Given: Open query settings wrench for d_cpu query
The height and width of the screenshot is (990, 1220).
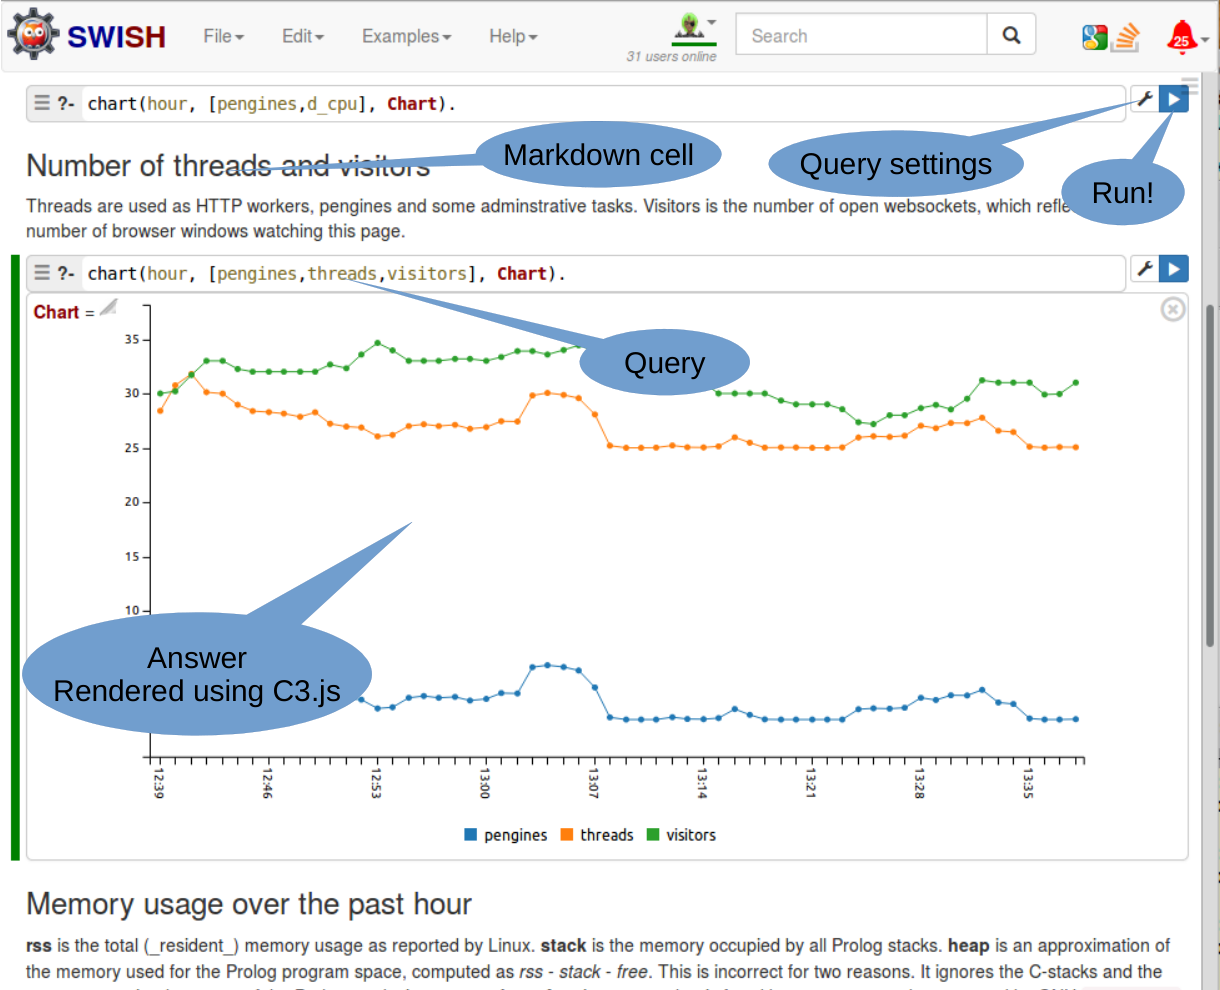Looking at the screenshot, I should 1145,99.
